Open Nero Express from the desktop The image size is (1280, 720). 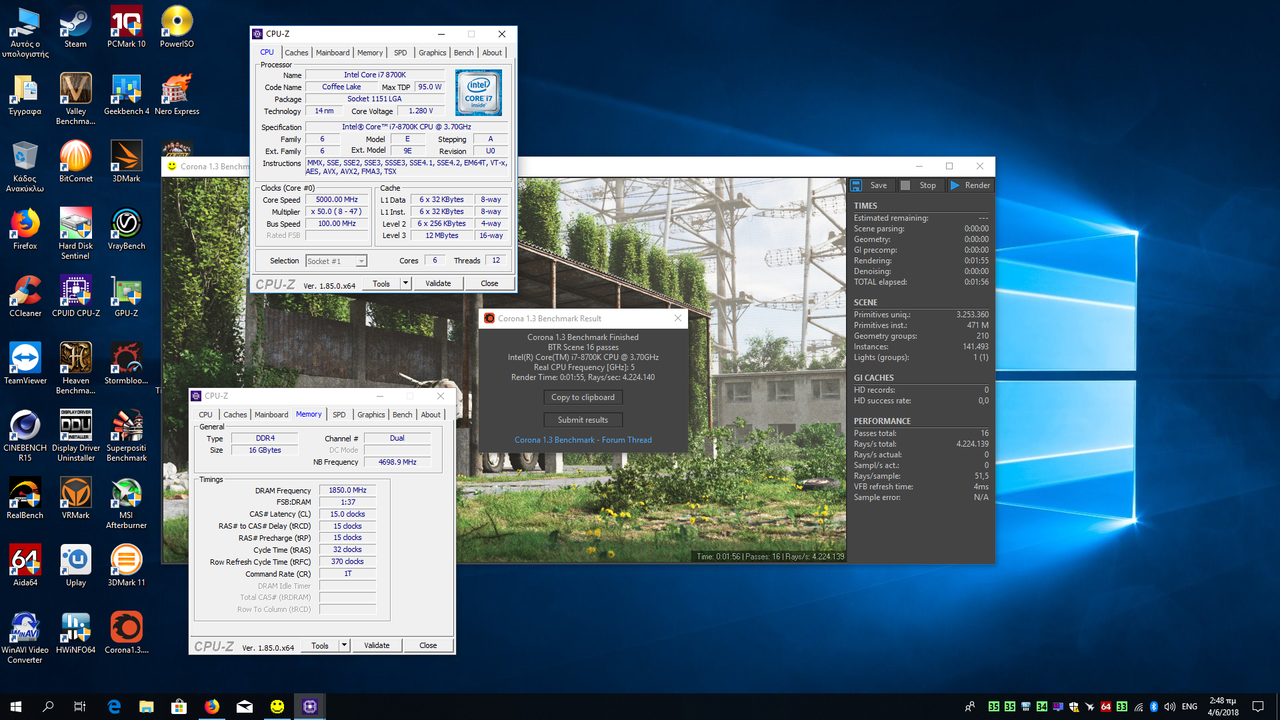(x=177, y=94)
